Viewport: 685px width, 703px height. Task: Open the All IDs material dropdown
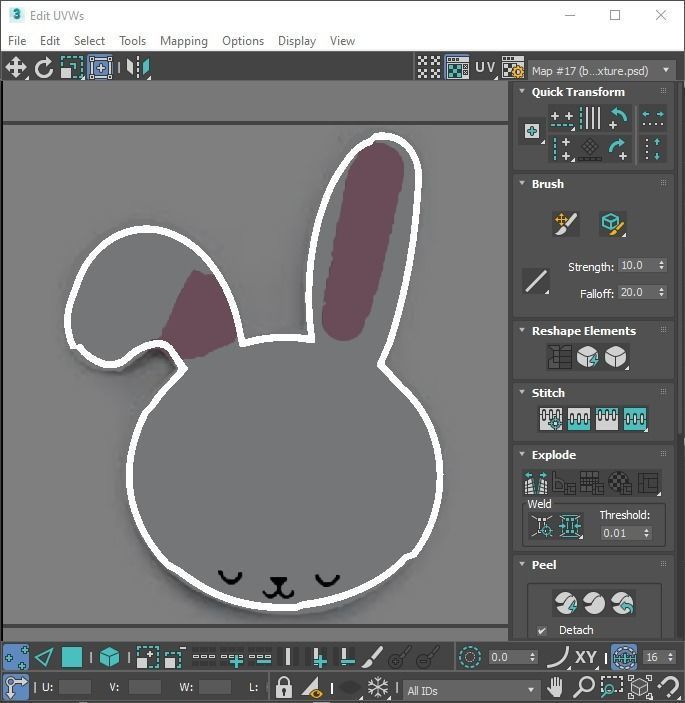(470, 690)
